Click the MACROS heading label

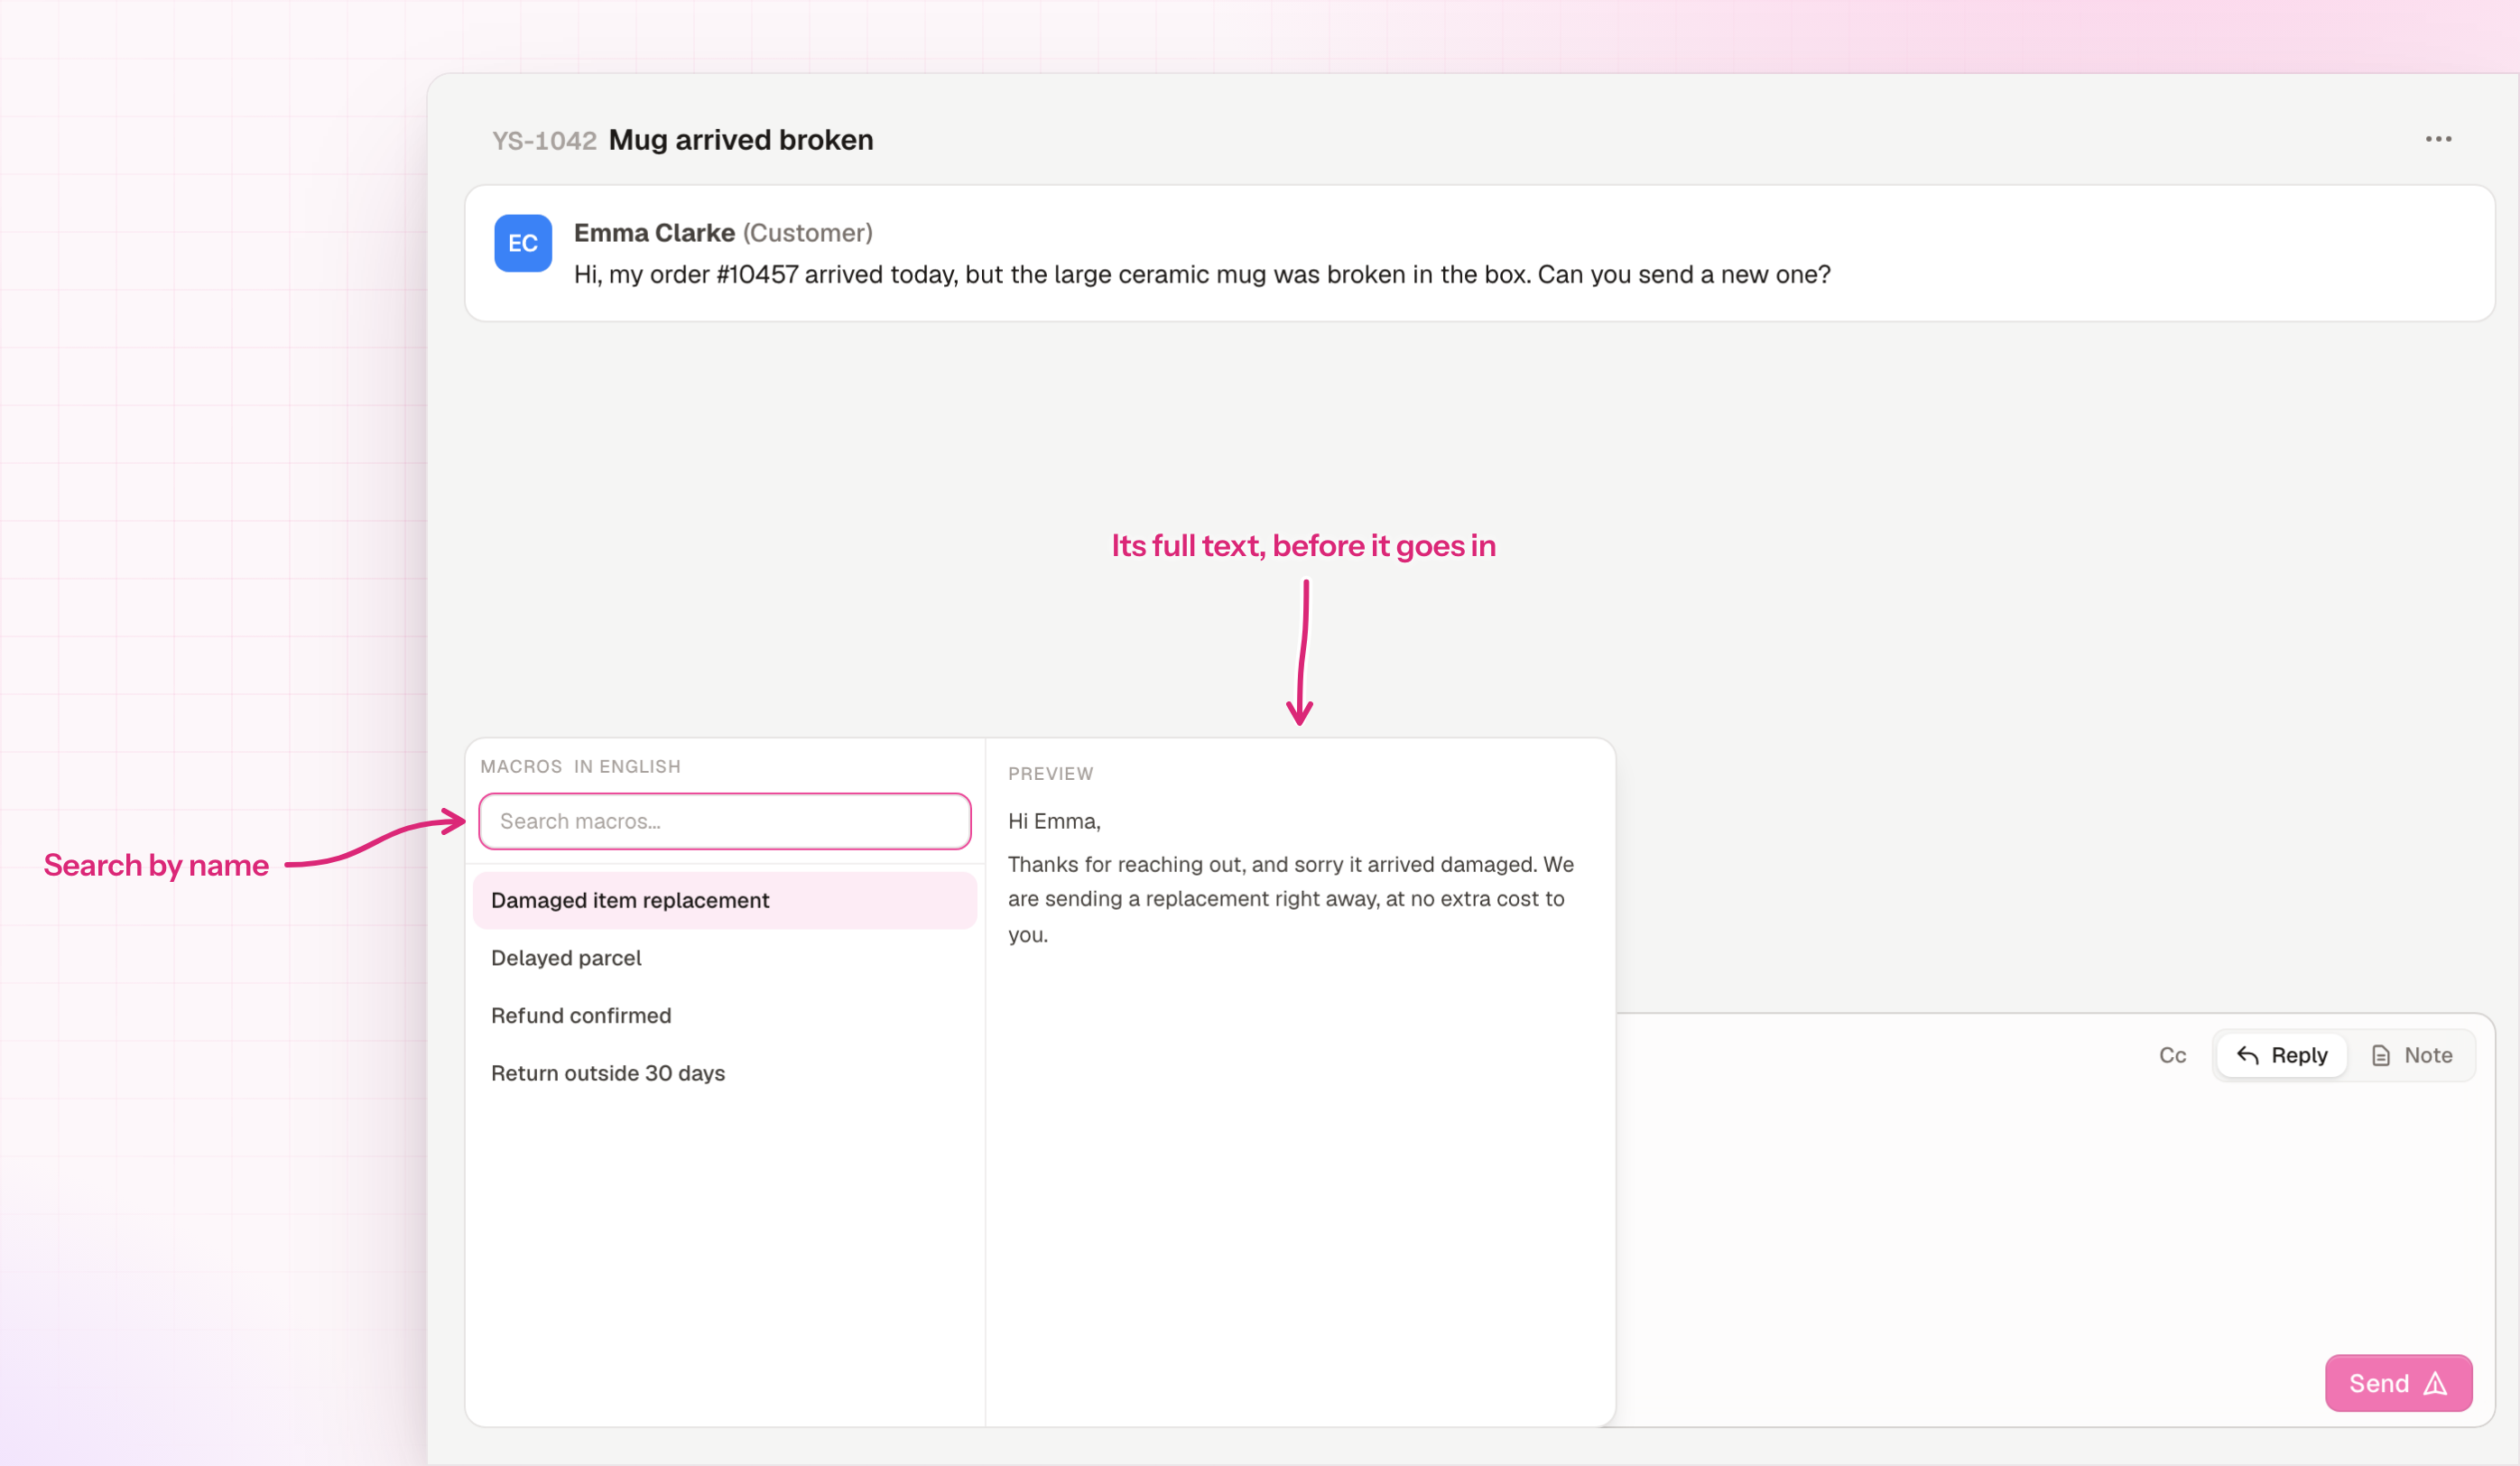(x=521, y=766)
